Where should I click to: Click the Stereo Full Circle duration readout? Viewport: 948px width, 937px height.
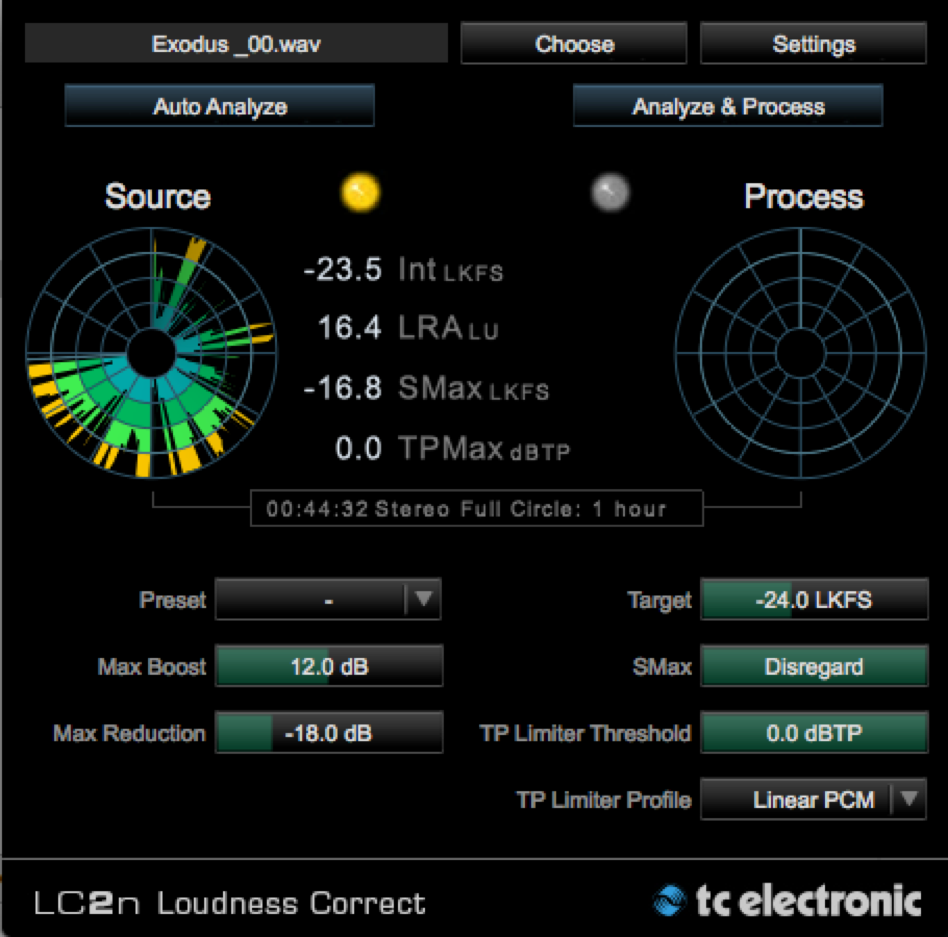477,508
